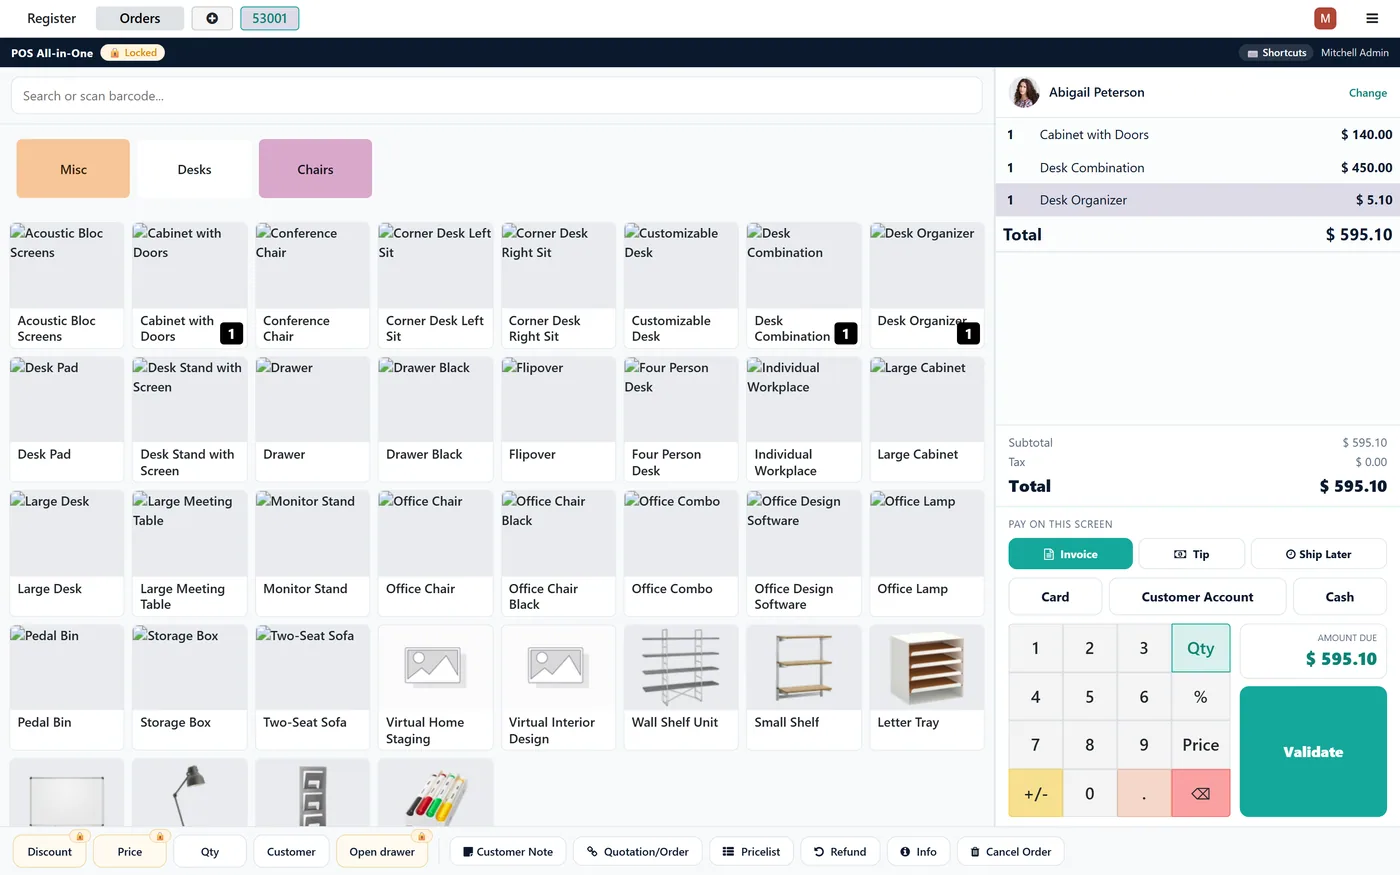Add a Customer Note

click(x=508, y=852)
